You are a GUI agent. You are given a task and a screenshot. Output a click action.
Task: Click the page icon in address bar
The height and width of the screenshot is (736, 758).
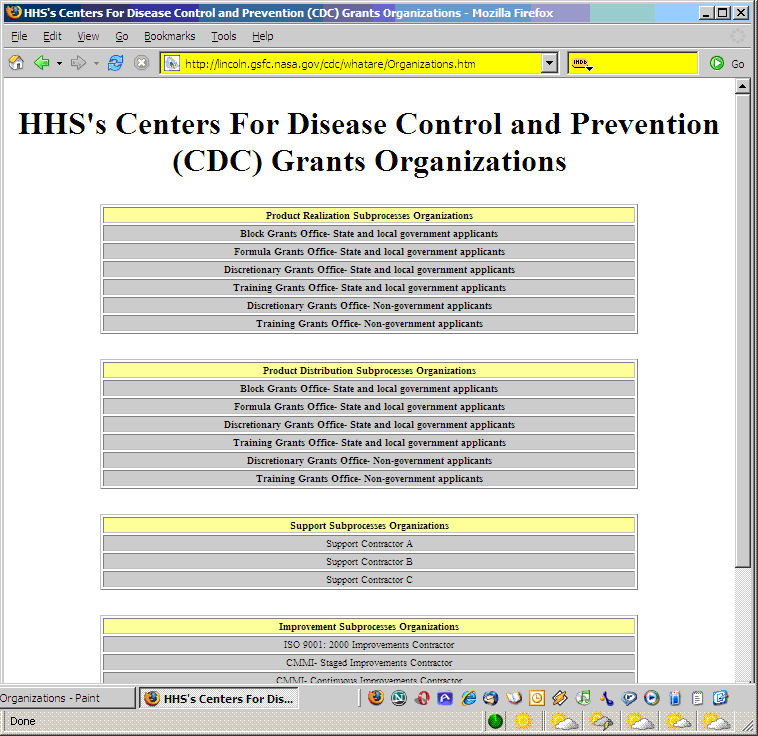[x=172, y=63]
